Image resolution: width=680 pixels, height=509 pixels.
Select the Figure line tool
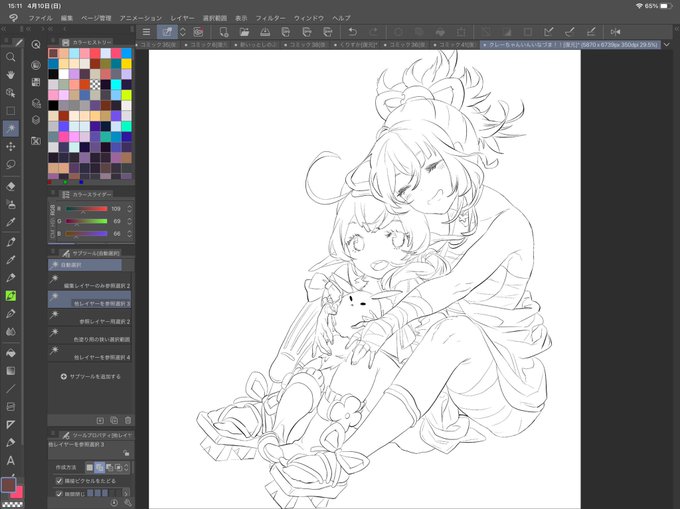(x=11, y=388)
